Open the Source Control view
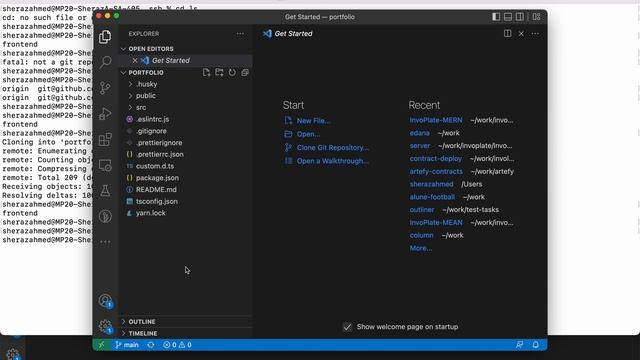The height and width of the screenshot is (360, 640). (105, 88)
